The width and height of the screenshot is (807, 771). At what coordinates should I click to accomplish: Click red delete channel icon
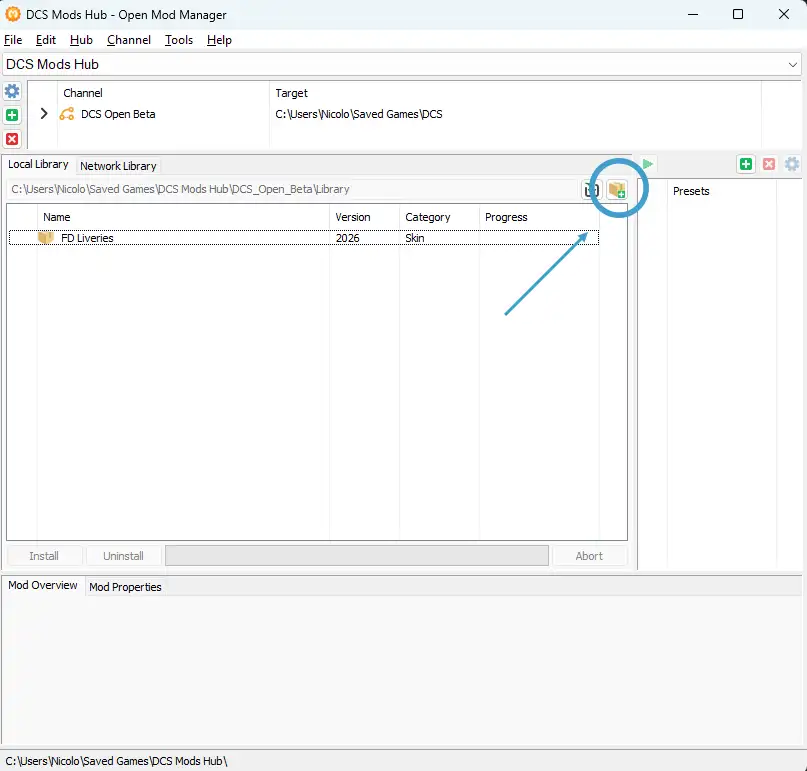coord(12,139)
